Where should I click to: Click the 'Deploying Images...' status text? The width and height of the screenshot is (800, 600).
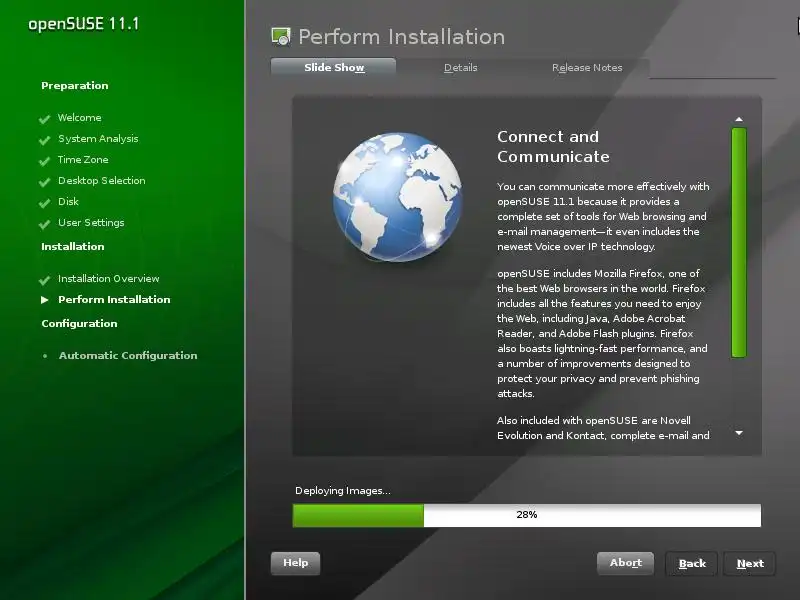pyautogui.click(x=342, y=491)
